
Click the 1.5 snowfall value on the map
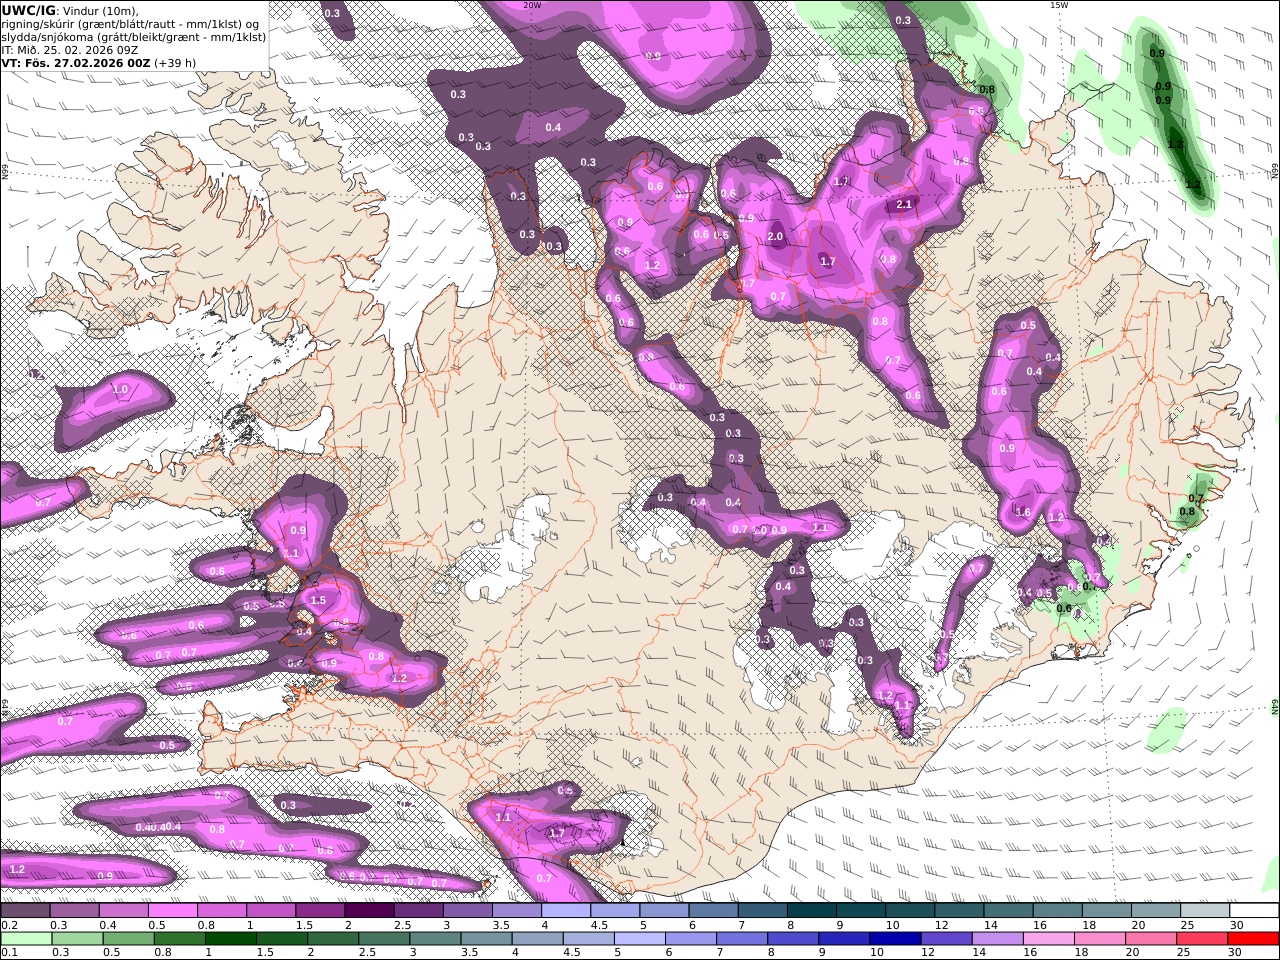tap(318, 601)
